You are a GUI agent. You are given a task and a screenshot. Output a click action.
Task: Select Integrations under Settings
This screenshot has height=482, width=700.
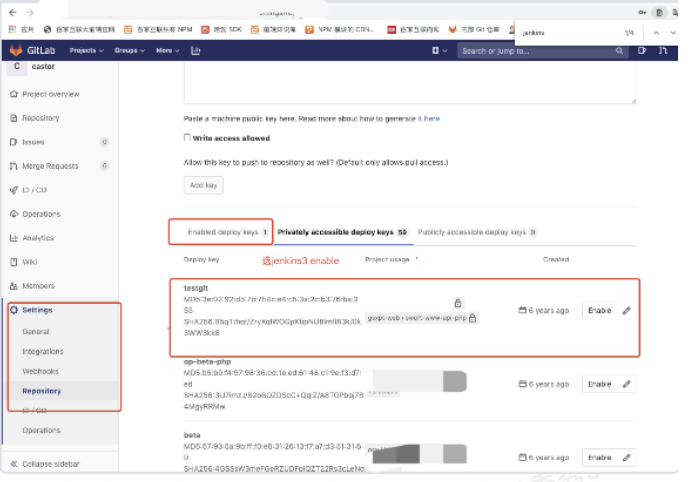(x=42, y=351)
